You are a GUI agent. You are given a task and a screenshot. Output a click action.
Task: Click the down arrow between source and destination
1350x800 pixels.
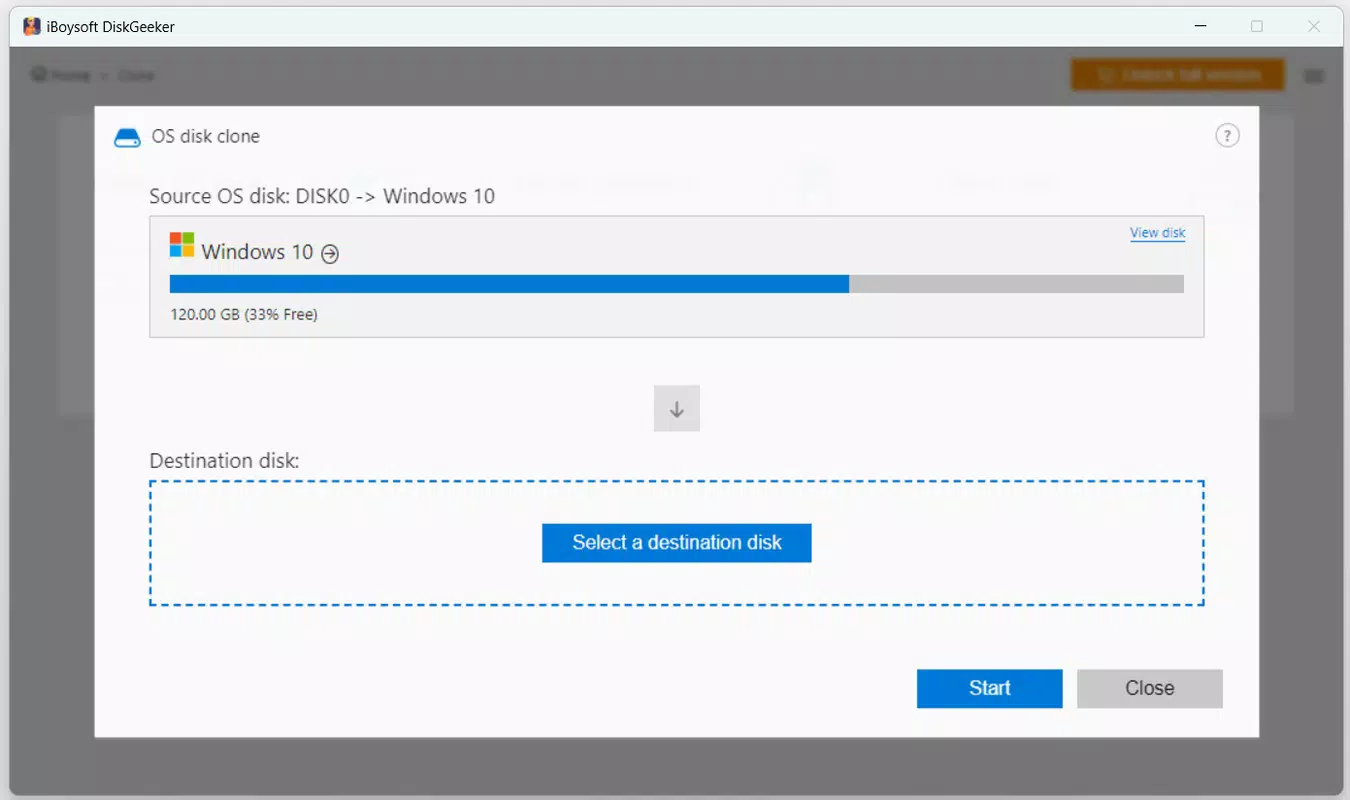click(x=677, y=409)
